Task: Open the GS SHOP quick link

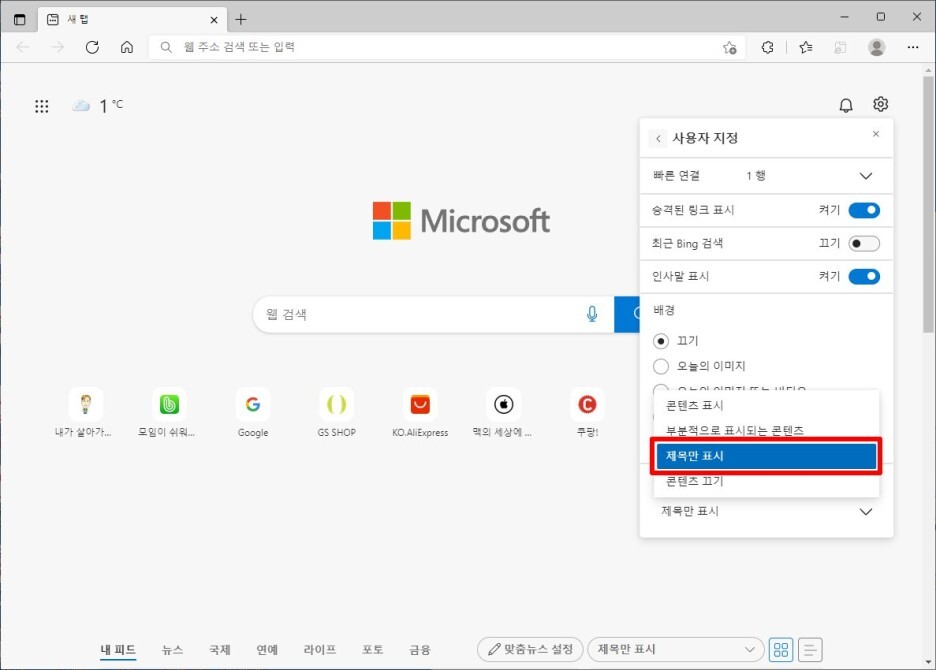Action: (x=336, y=413)
